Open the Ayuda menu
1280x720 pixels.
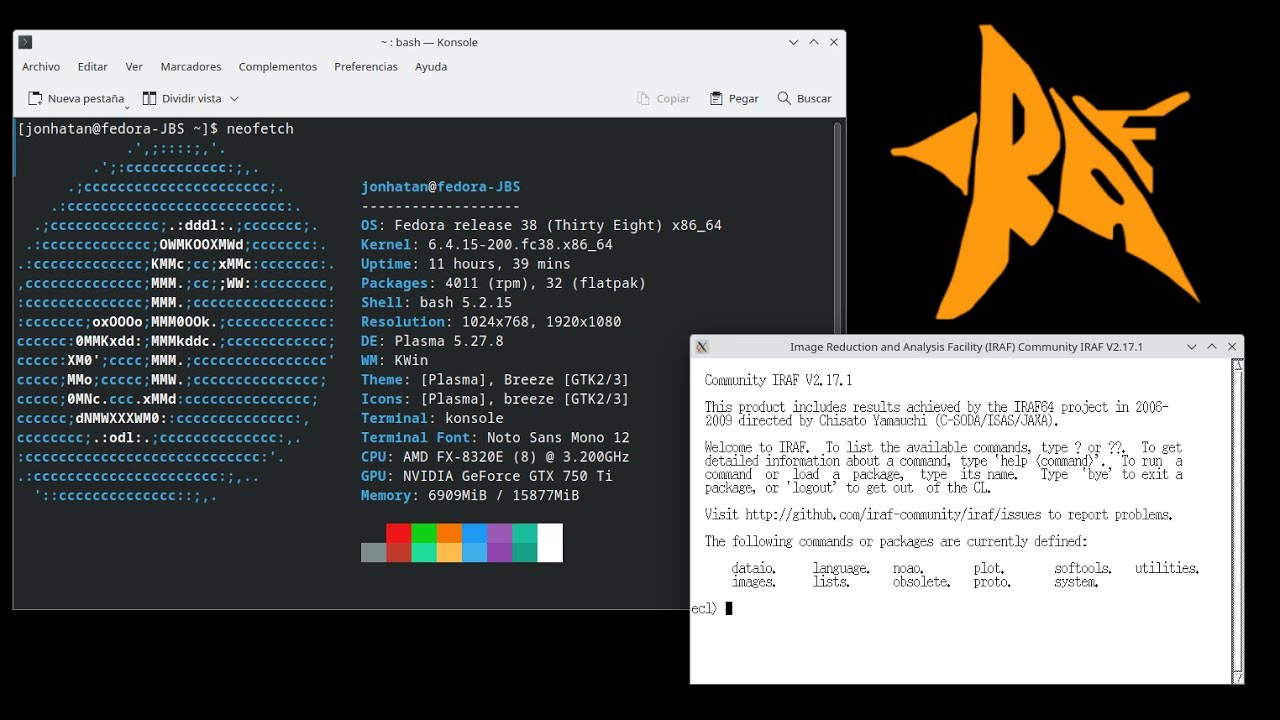coord(431,67)
